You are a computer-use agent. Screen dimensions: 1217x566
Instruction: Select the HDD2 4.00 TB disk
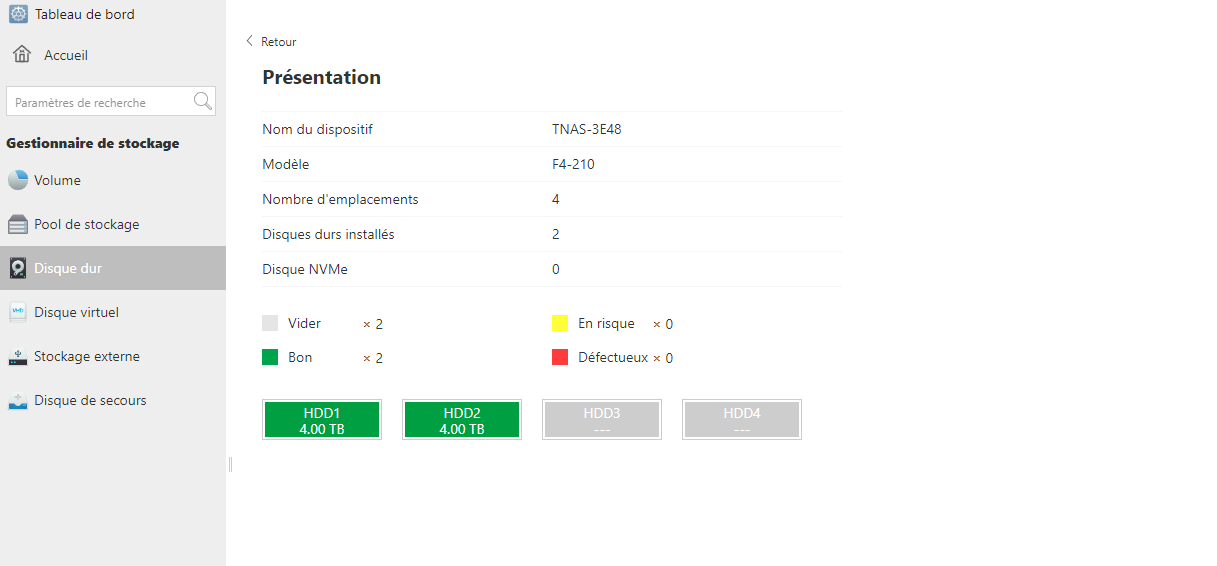(x=462, y=420)
